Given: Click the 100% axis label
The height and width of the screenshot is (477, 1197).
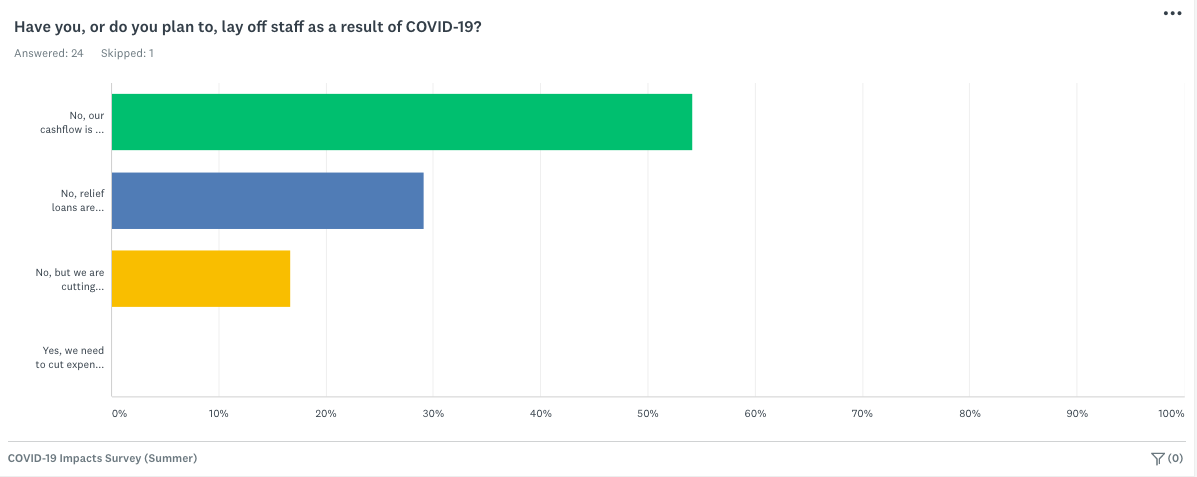Looking at the screenshot, I should pyautogui.click(x=1171, y=414).
